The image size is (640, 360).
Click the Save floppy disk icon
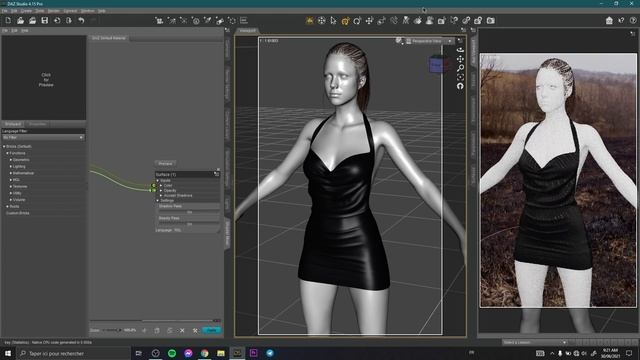(44, 20)
